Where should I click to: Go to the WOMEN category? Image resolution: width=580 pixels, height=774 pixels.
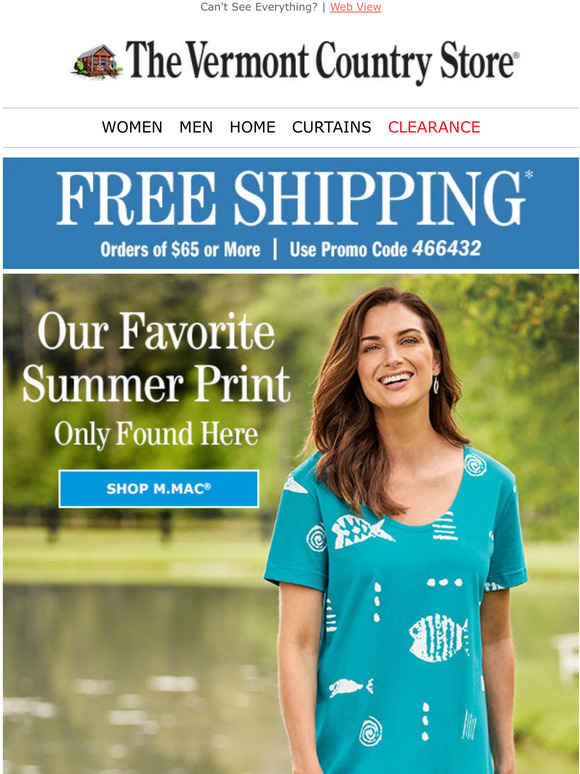132,127
